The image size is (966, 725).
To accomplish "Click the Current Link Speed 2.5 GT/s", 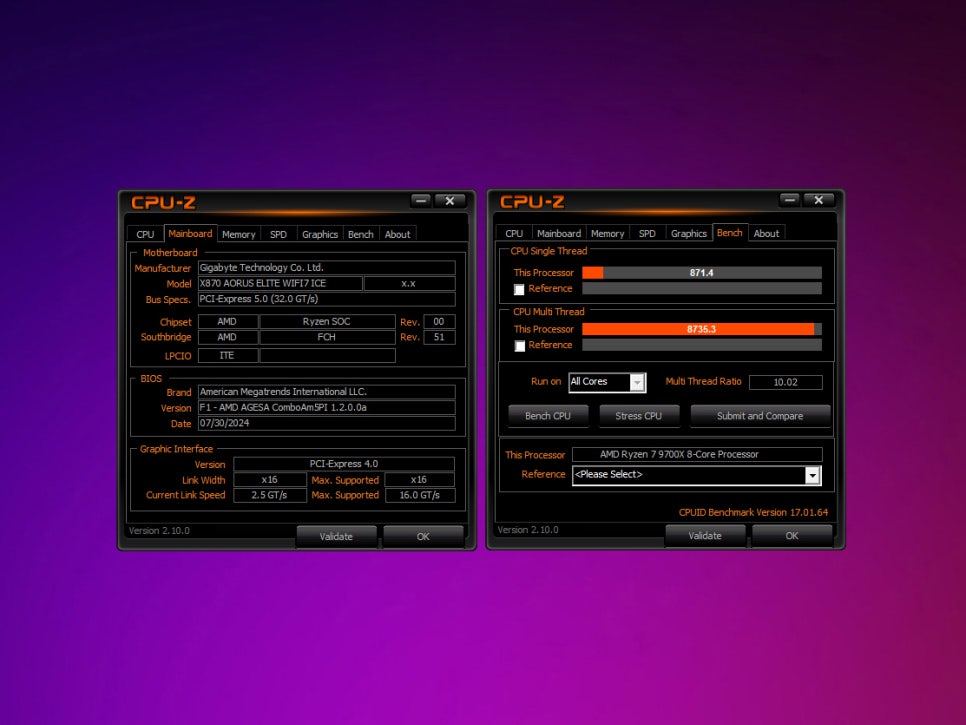I will click(270, 495).
